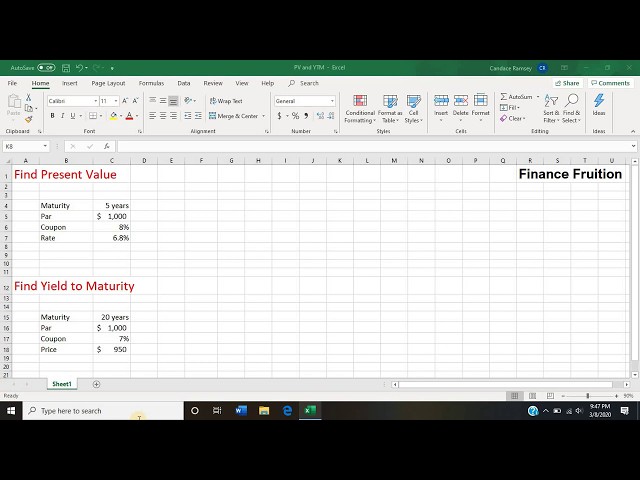Click the Paste clipboard icon
The height and width of the screenshot is (480, 640).
tap(14, 101)
